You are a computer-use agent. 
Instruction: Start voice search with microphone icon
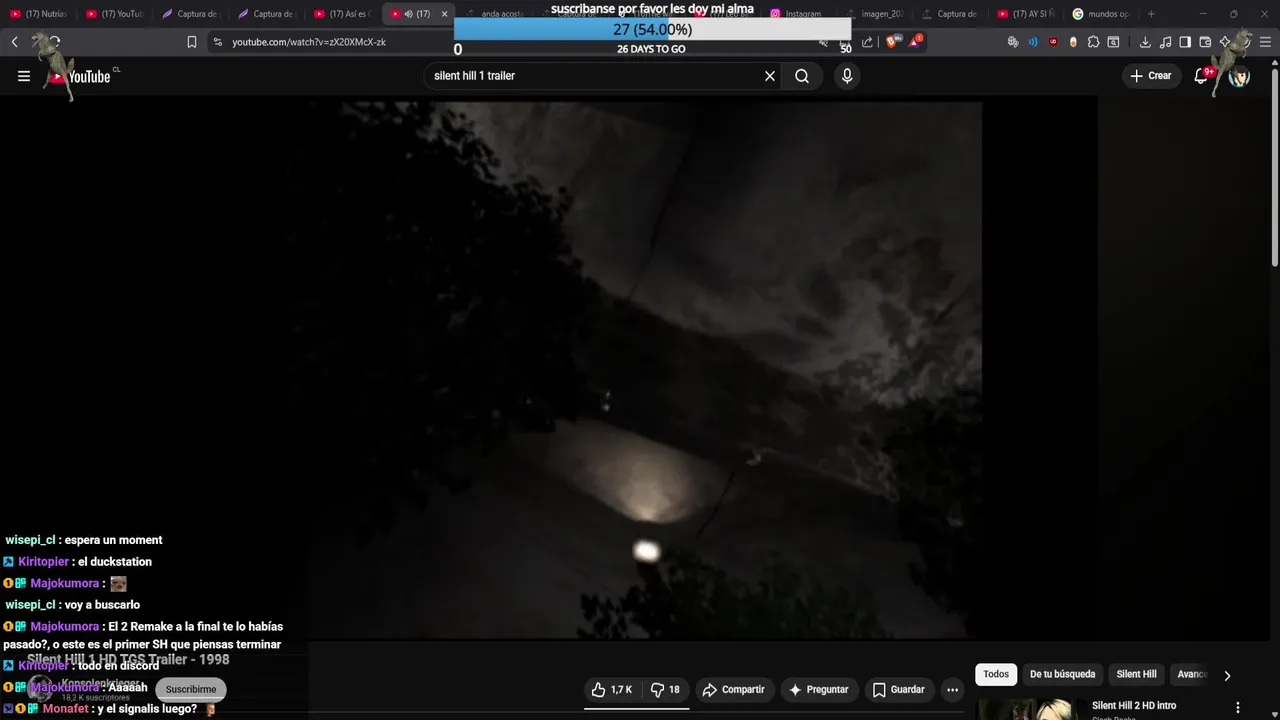[x=847, y=76]
